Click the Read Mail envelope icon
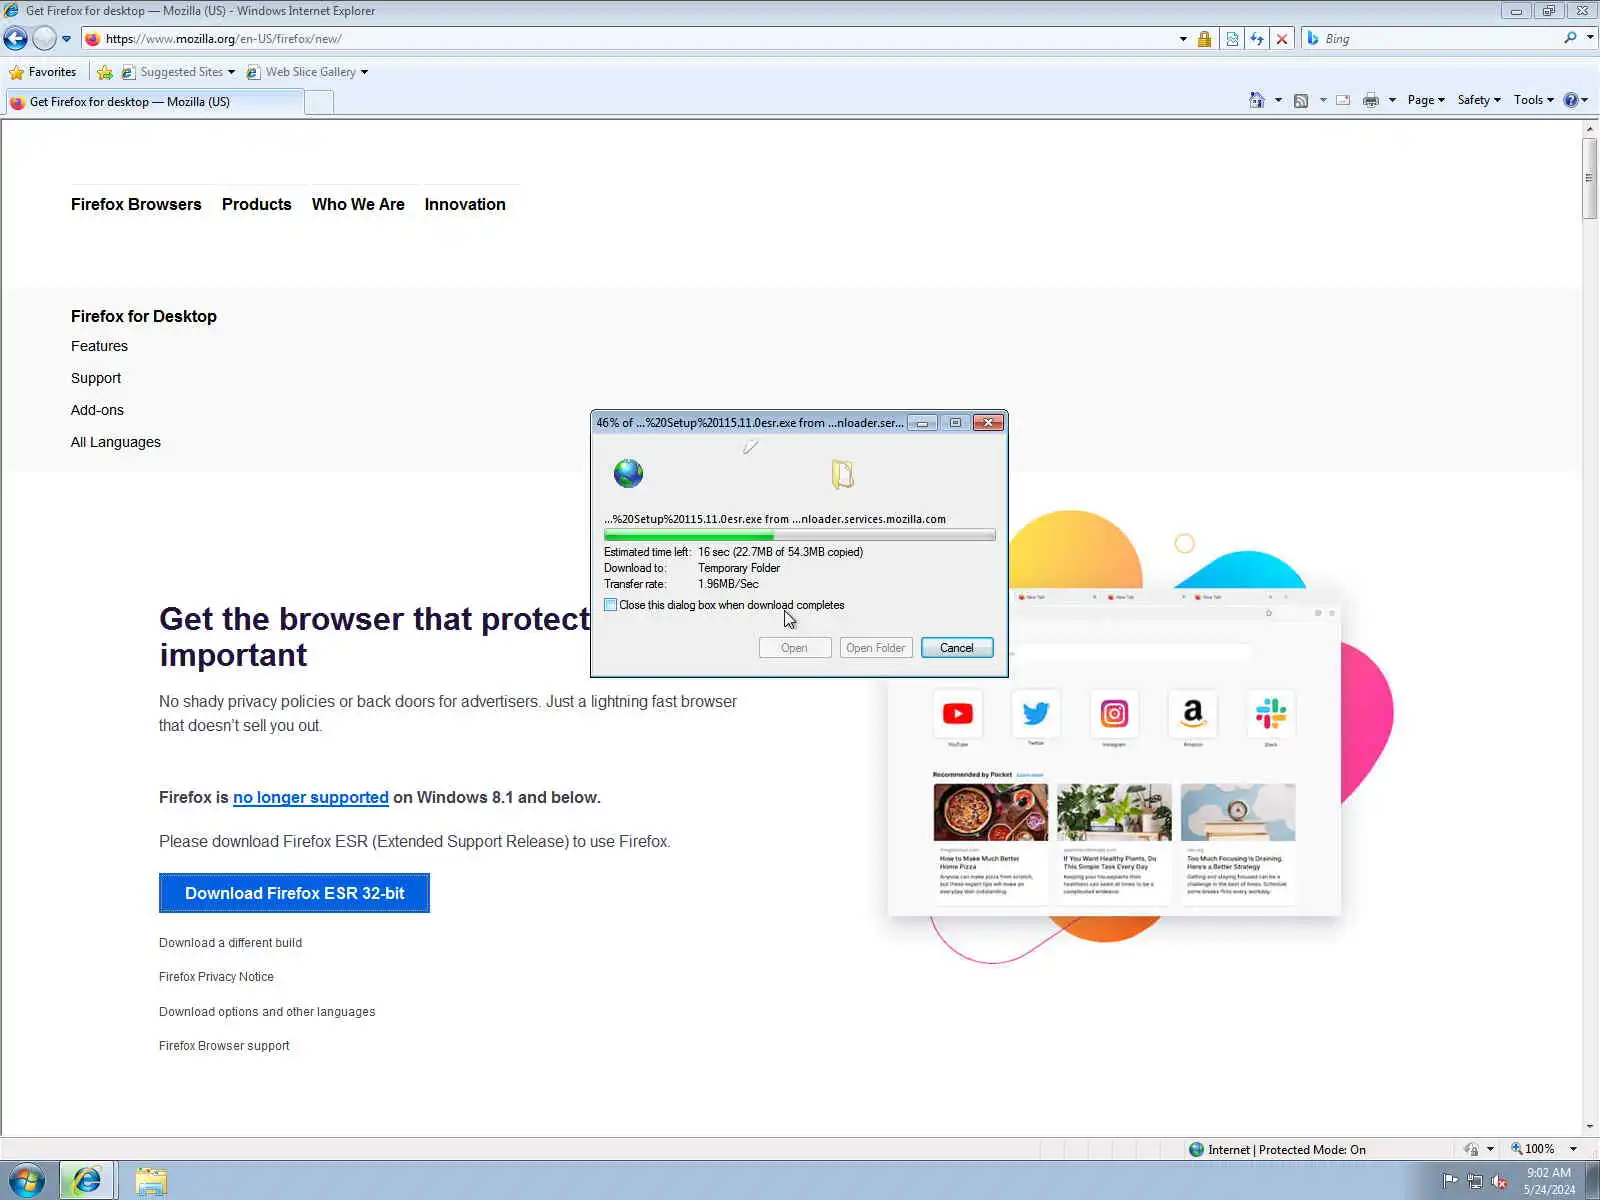Screen dimensions: 1600x1200 pos(1343,100)
